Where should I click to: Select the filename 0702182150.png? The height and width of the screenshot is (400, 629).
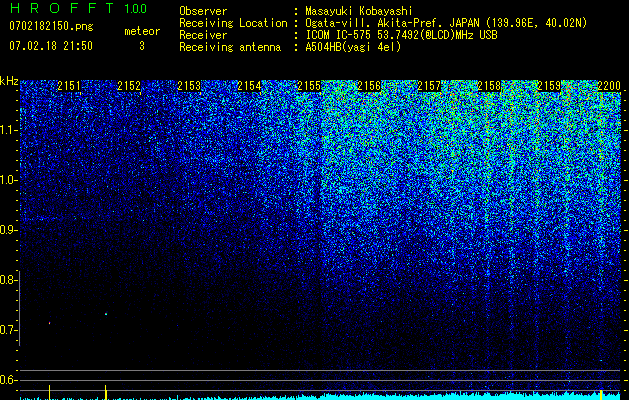point(51,26)
